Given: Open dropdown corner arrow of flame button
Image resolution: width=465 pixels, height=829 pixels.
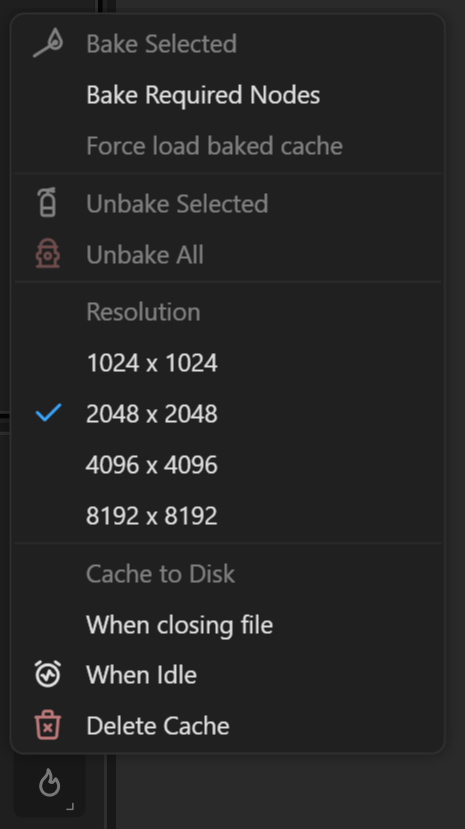Looking at the screenshot, I should point(70,807).
